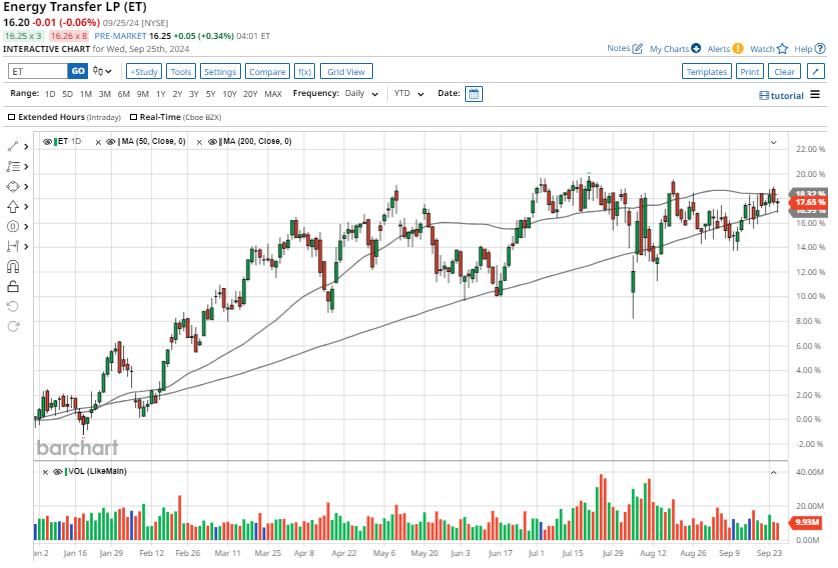Click the ET symbol input field
Image resolution: width=838 pixels, height=568 pixels.
coord(38,71)
